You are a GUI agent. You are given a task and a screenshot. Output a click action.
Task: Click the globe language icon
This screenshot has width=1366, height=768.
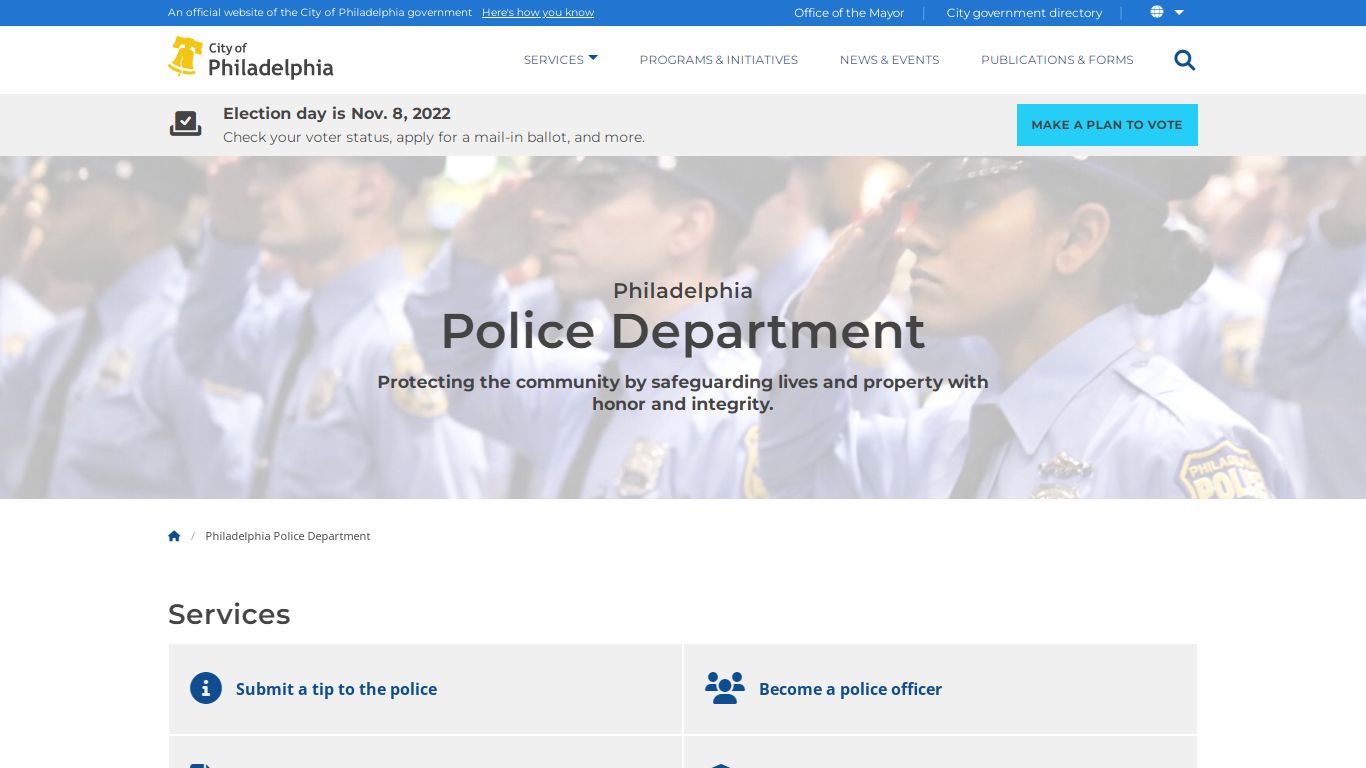pos(1157,12)
